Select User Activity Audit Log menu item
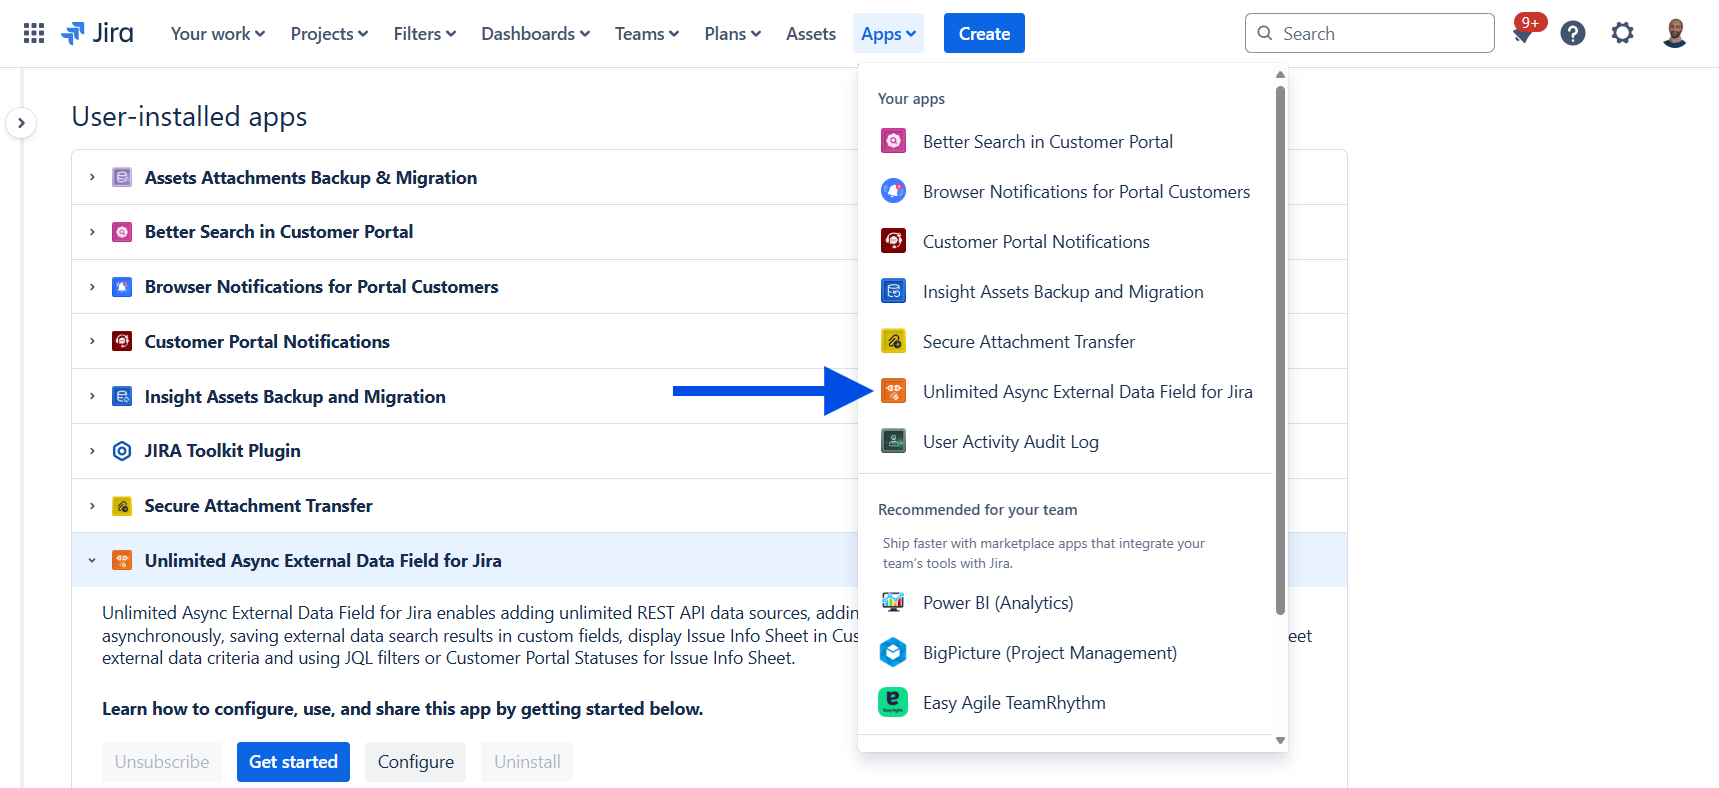The width and height of the screenshot is (1719, 788). 1066,441
